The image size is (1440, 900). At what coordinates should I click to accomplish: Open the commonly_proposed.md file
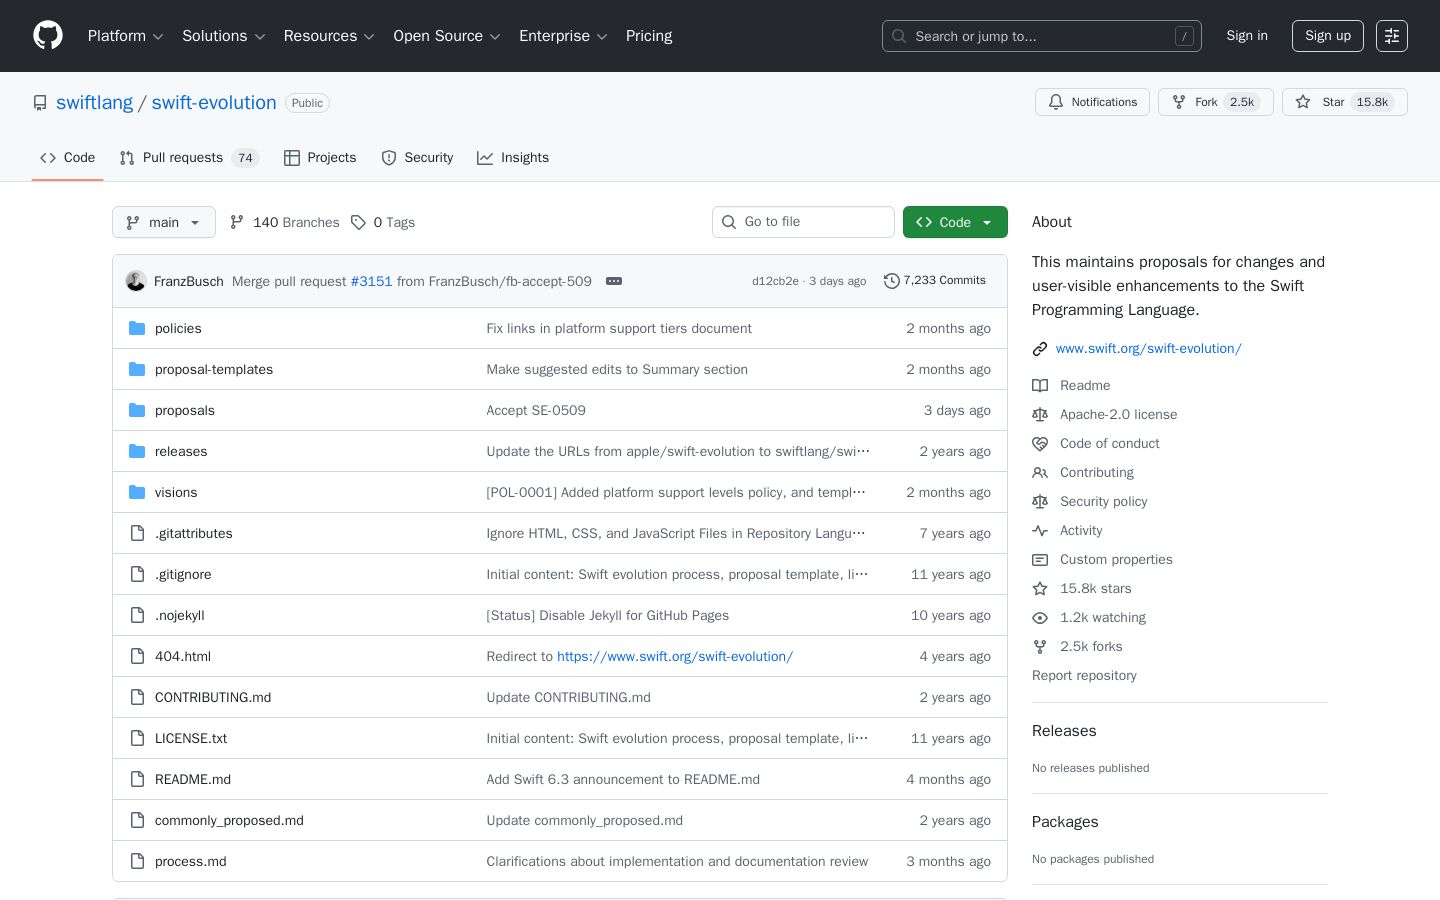(229, 820)
